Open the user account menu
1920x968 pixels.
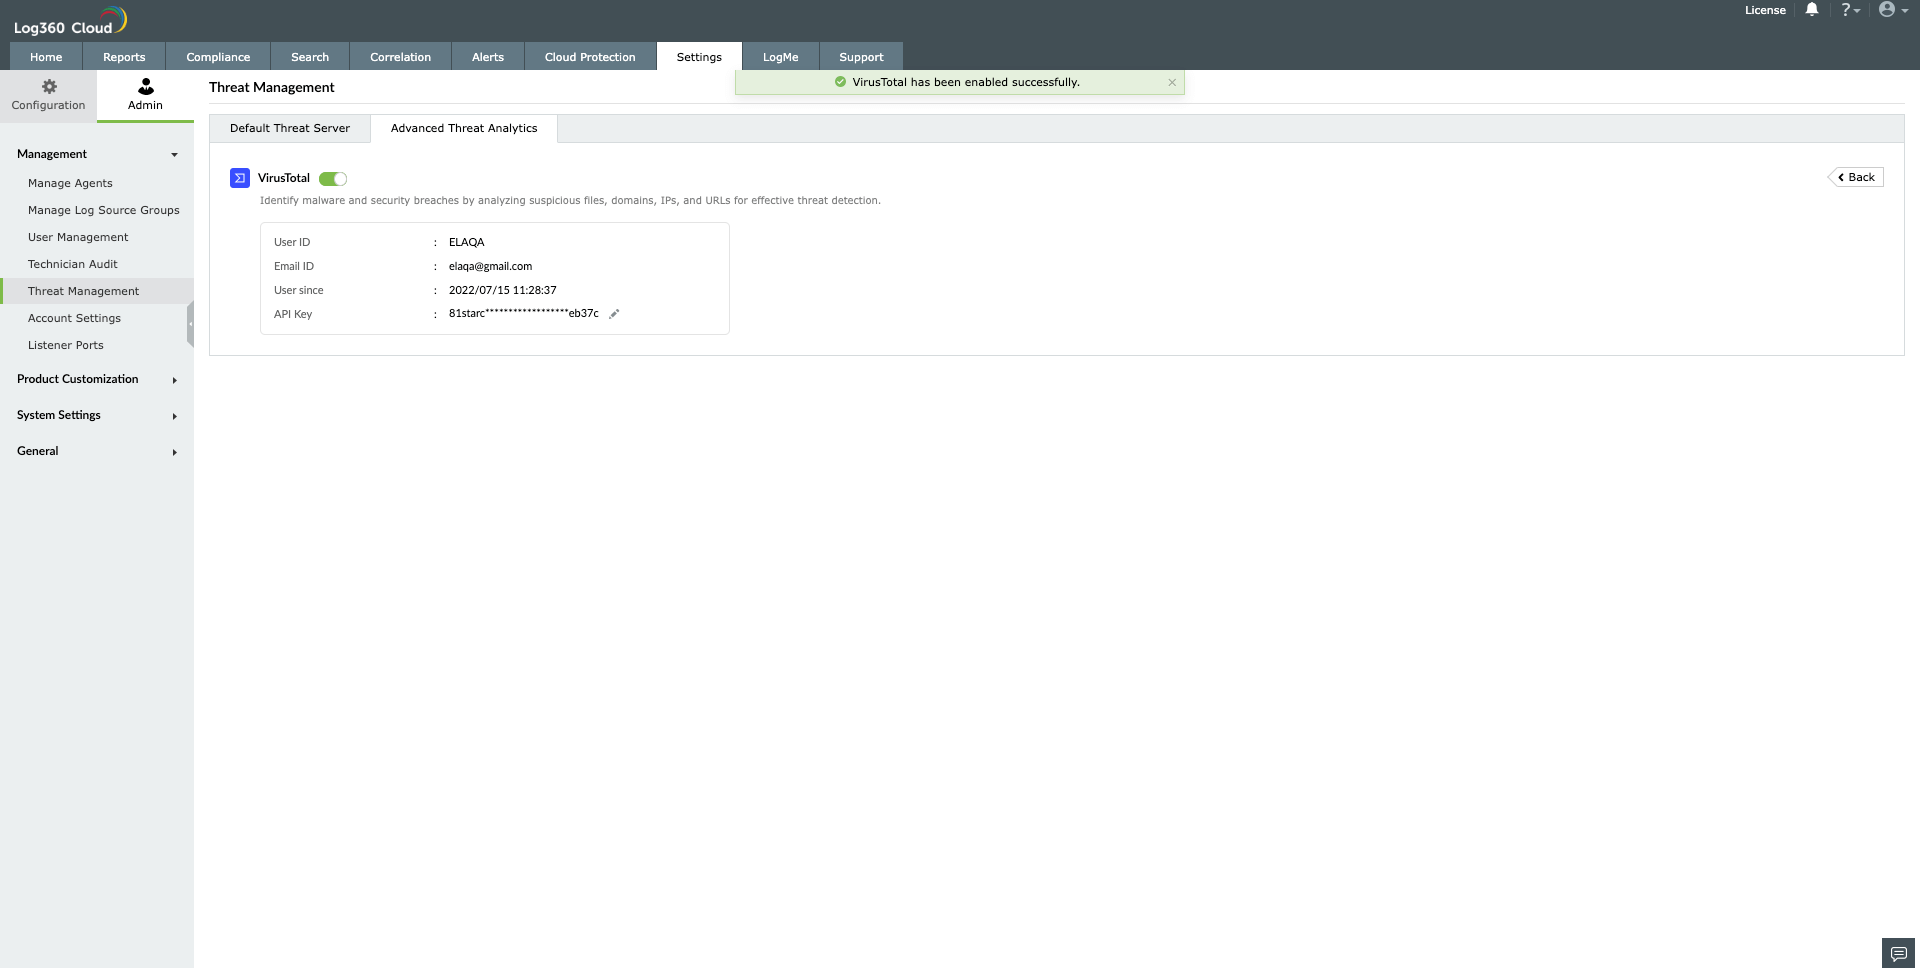coord(1893,10)
